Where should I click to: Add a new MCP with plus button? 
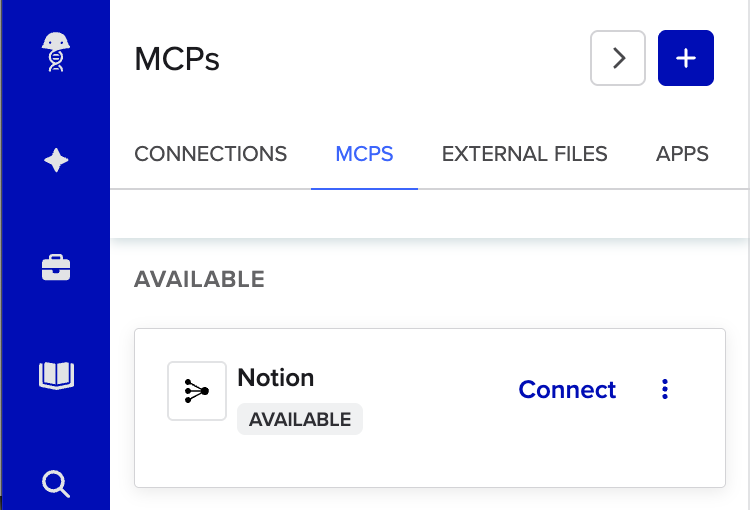685,58
